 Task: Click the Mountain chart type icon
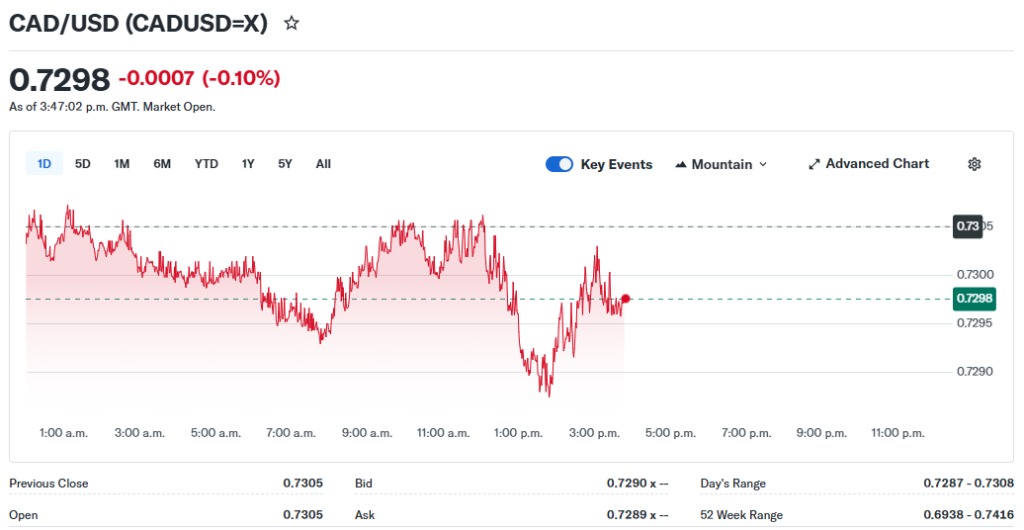[682, 164]
